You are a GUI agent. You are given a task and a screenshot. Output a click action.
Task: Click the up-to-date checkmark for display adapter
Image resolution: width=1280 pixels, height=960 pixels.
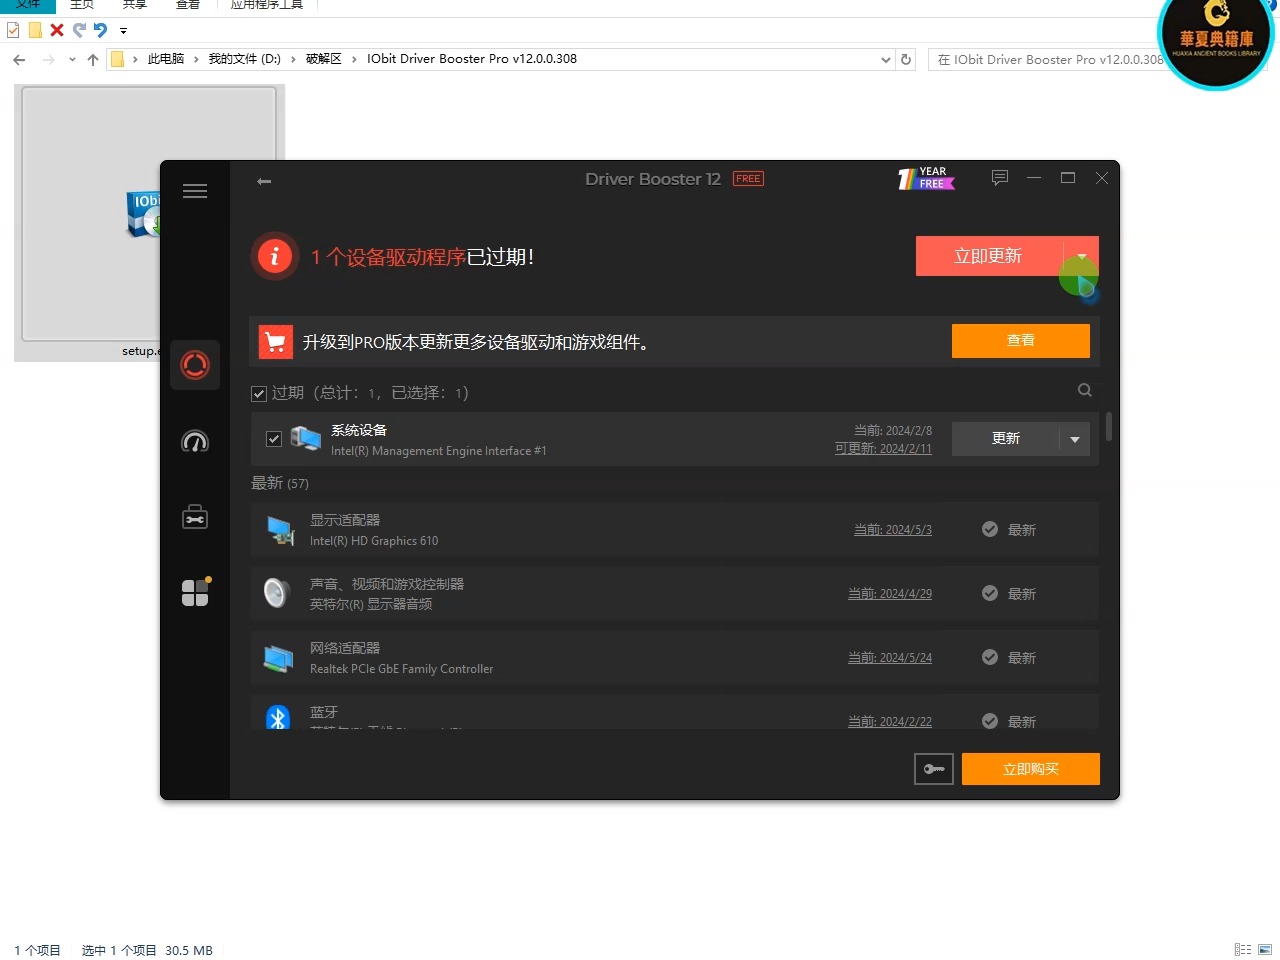pyautogui.click(x=990, y=529)
